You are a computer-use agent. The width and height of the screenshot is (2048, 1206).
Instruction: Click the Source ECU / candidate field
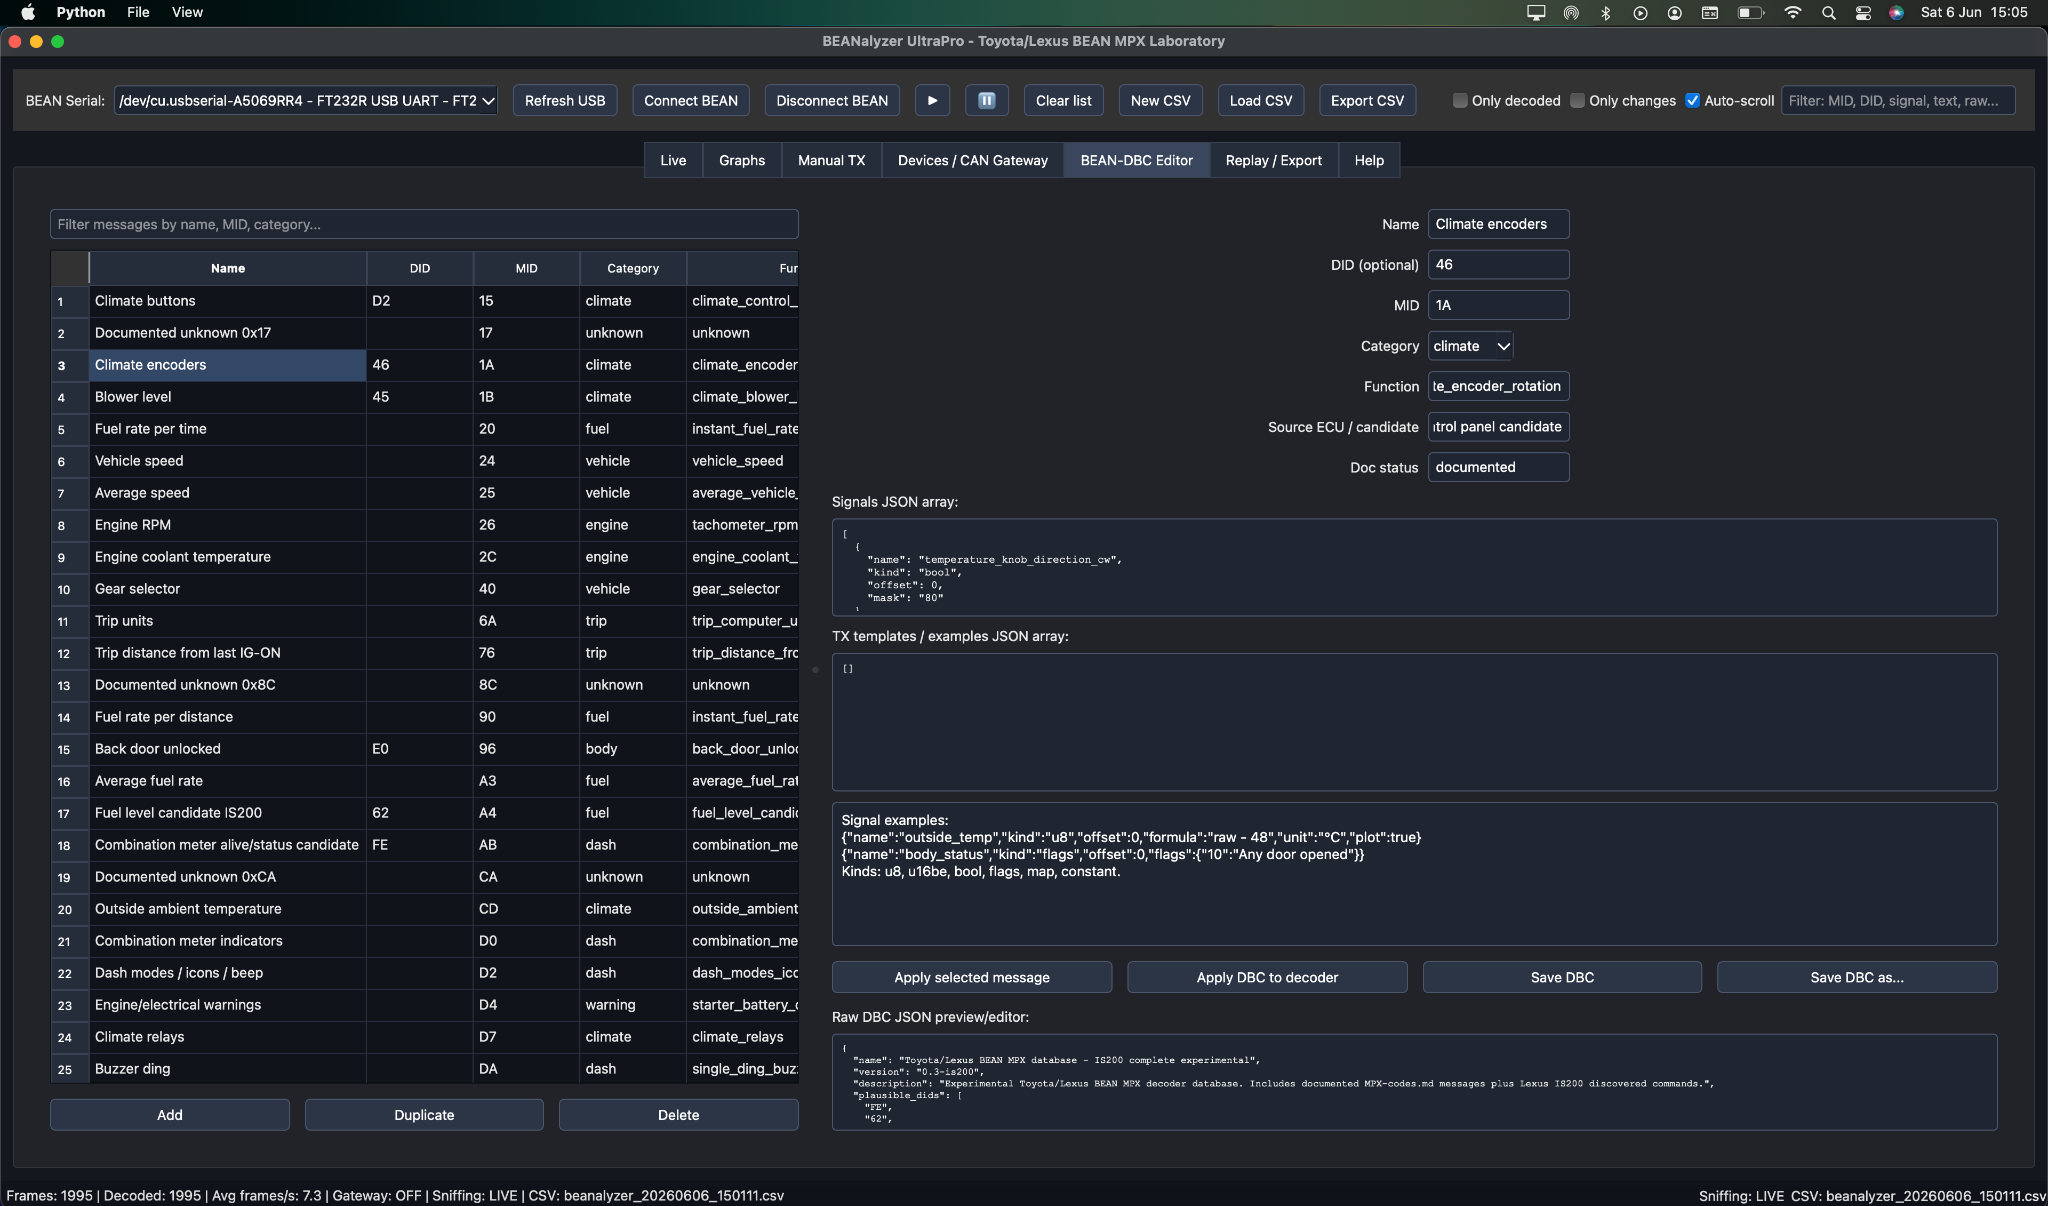1498,426
